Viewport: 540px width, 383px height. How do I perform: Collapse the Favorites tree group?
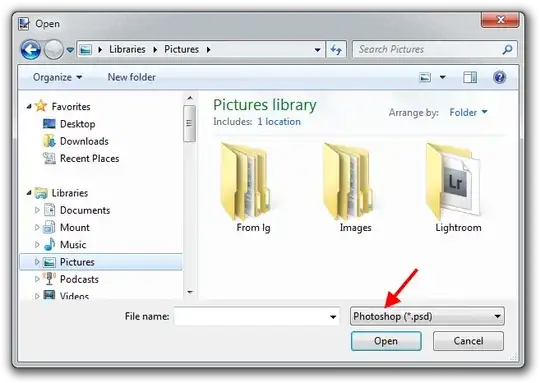[29, 107]
